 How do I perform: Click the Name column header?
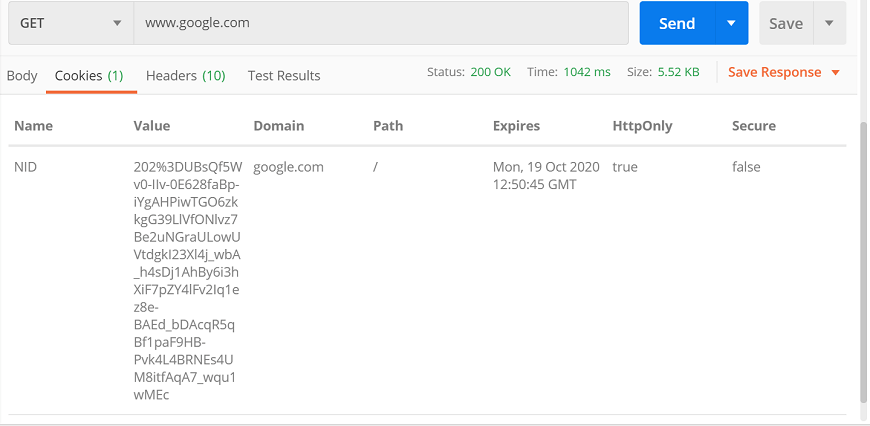pos(33,126)
